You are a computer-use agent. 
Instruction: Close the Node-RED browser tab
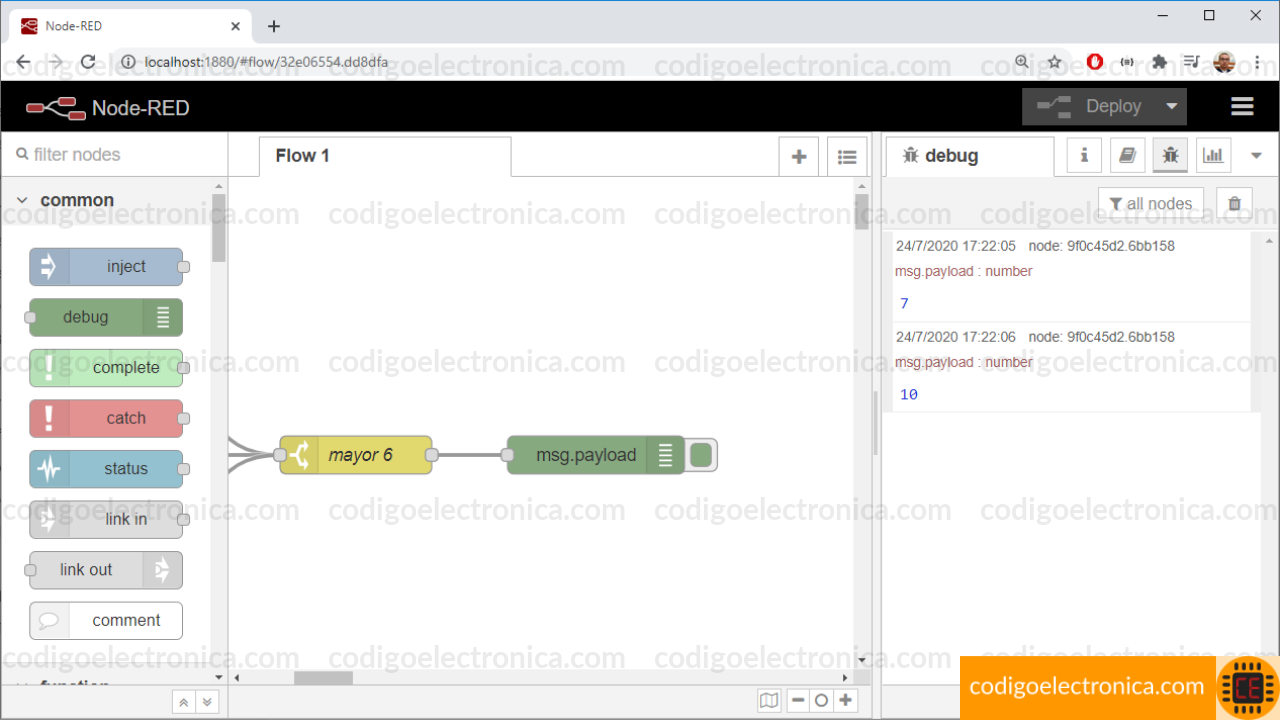(x=236, y=26)
